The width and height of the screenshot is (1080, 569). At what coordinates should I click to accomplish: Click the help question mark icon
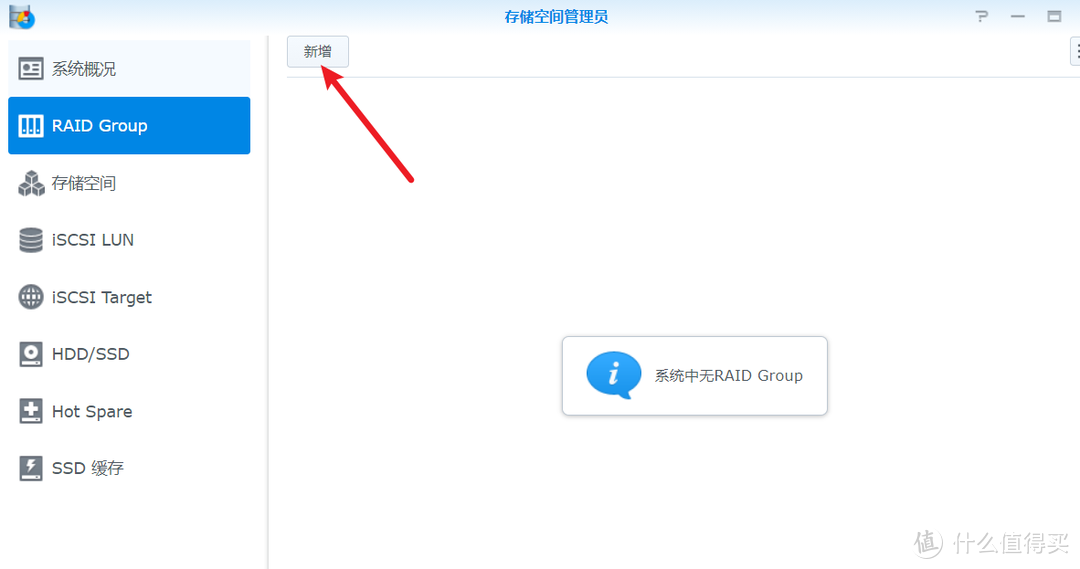(x=982, y=17)
